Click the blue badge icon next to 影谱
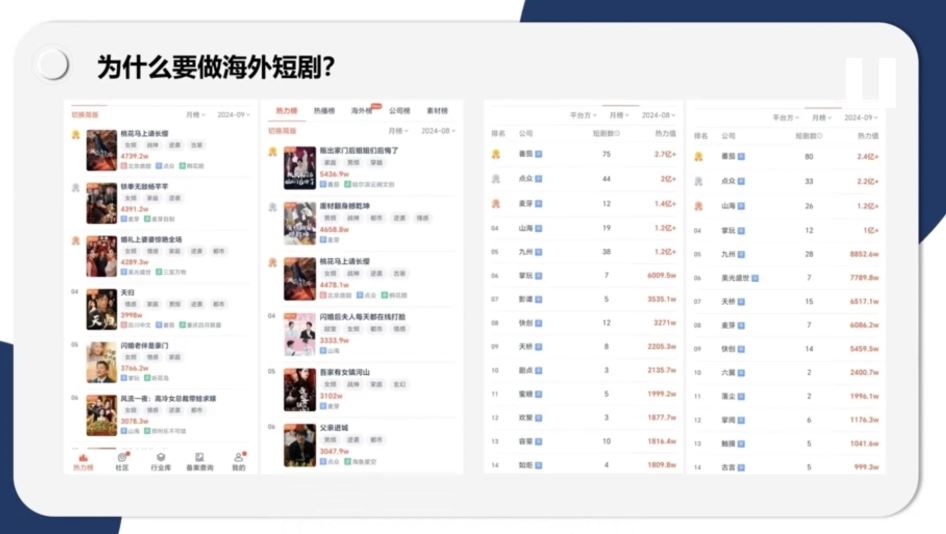Screen dimensions: 946x534 tap(538, 299)
